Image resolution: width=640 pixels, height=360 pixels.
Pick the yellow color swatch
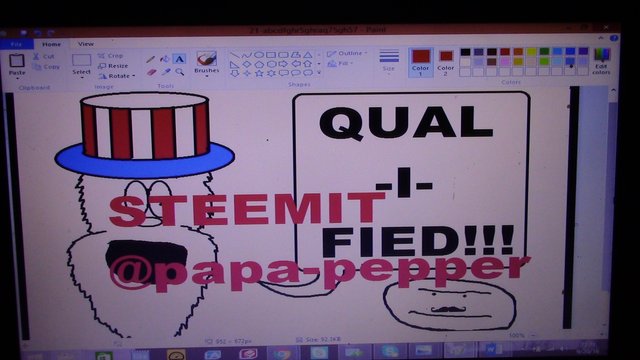pos(531,52)
